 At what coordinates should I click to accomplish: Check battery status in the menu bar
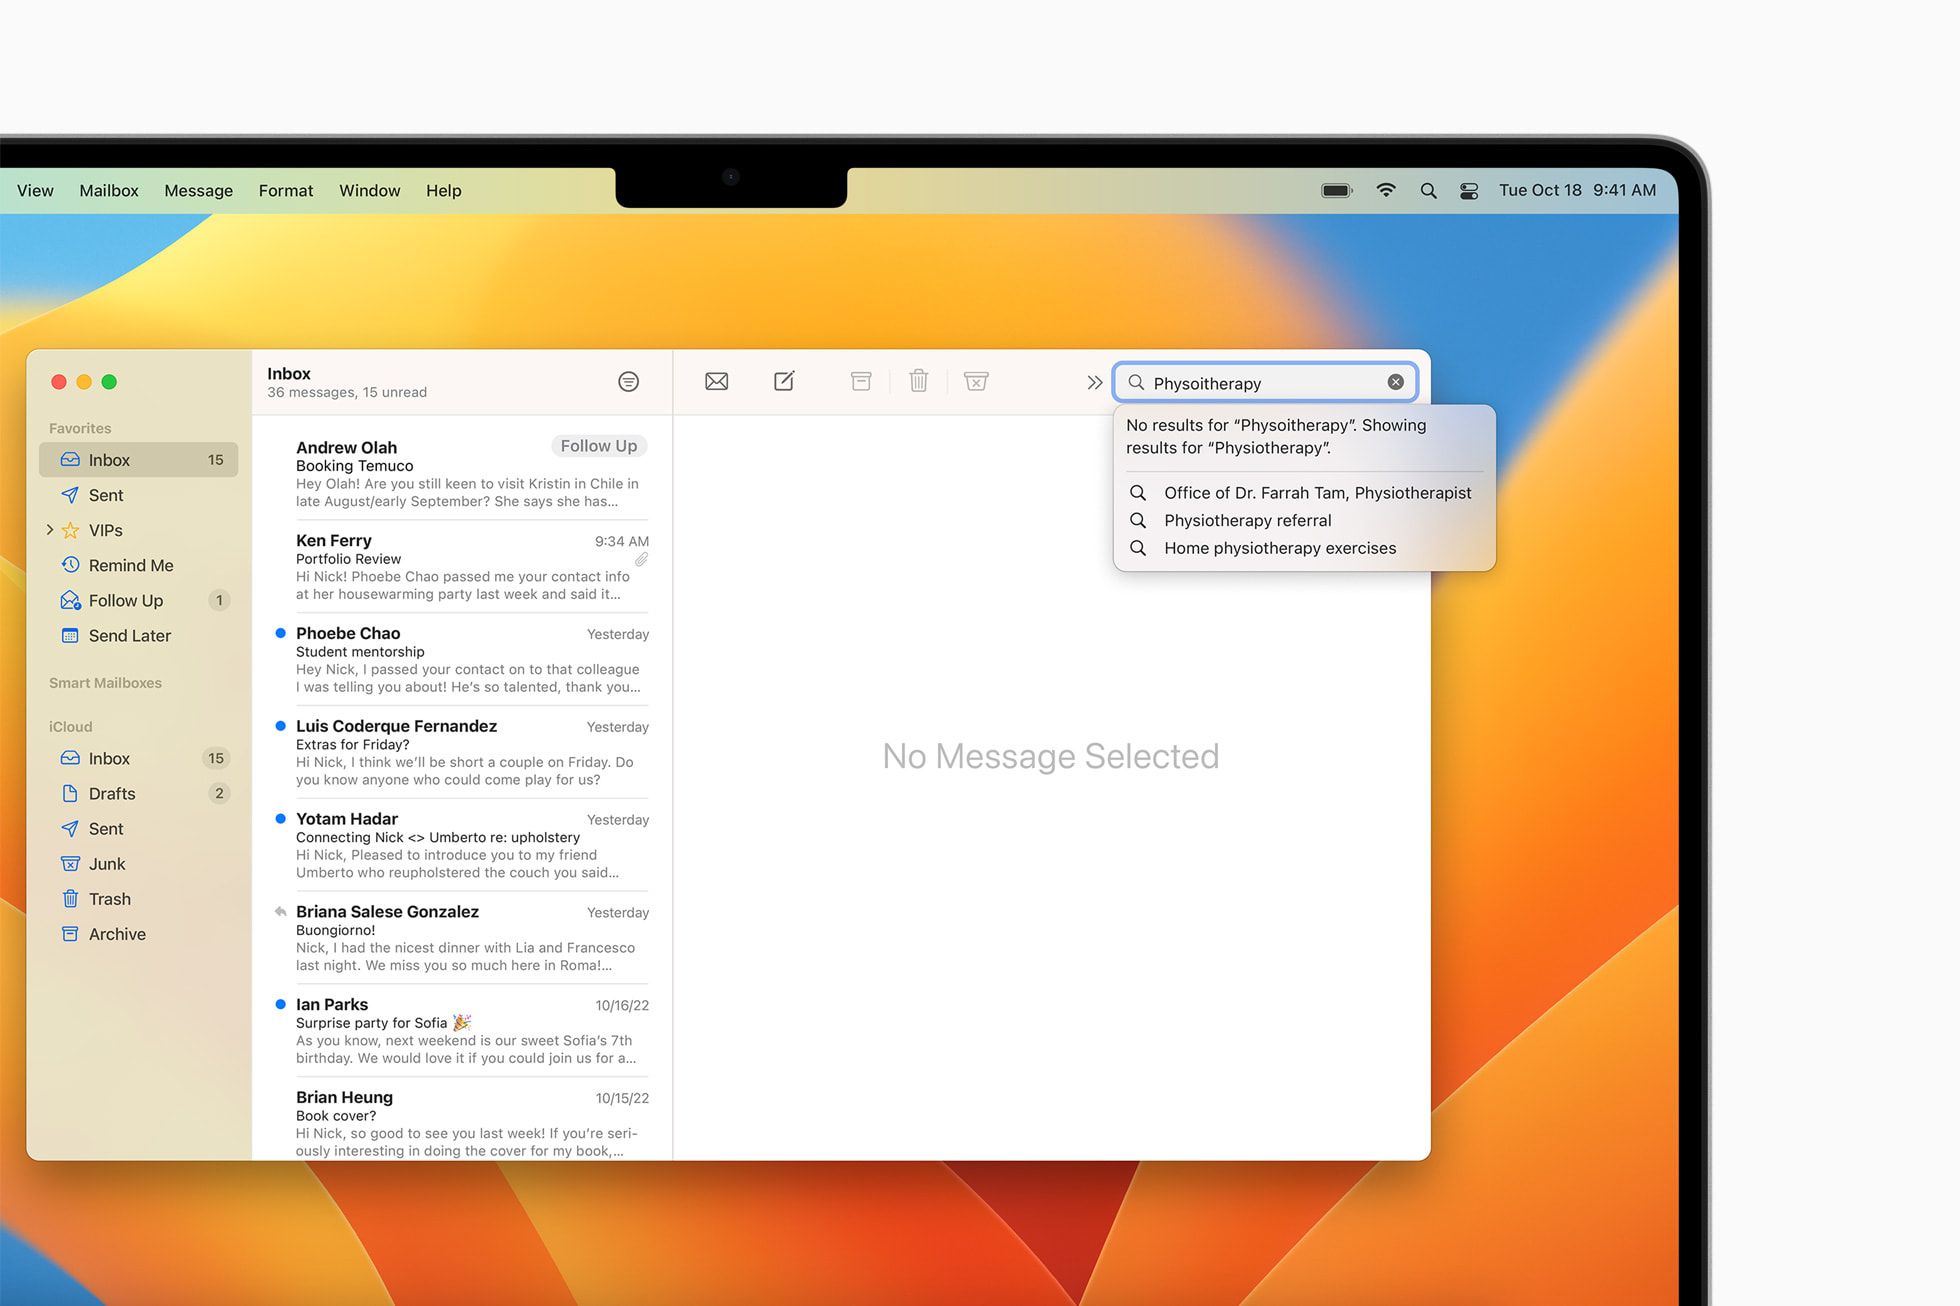[x=1336, y=190]
